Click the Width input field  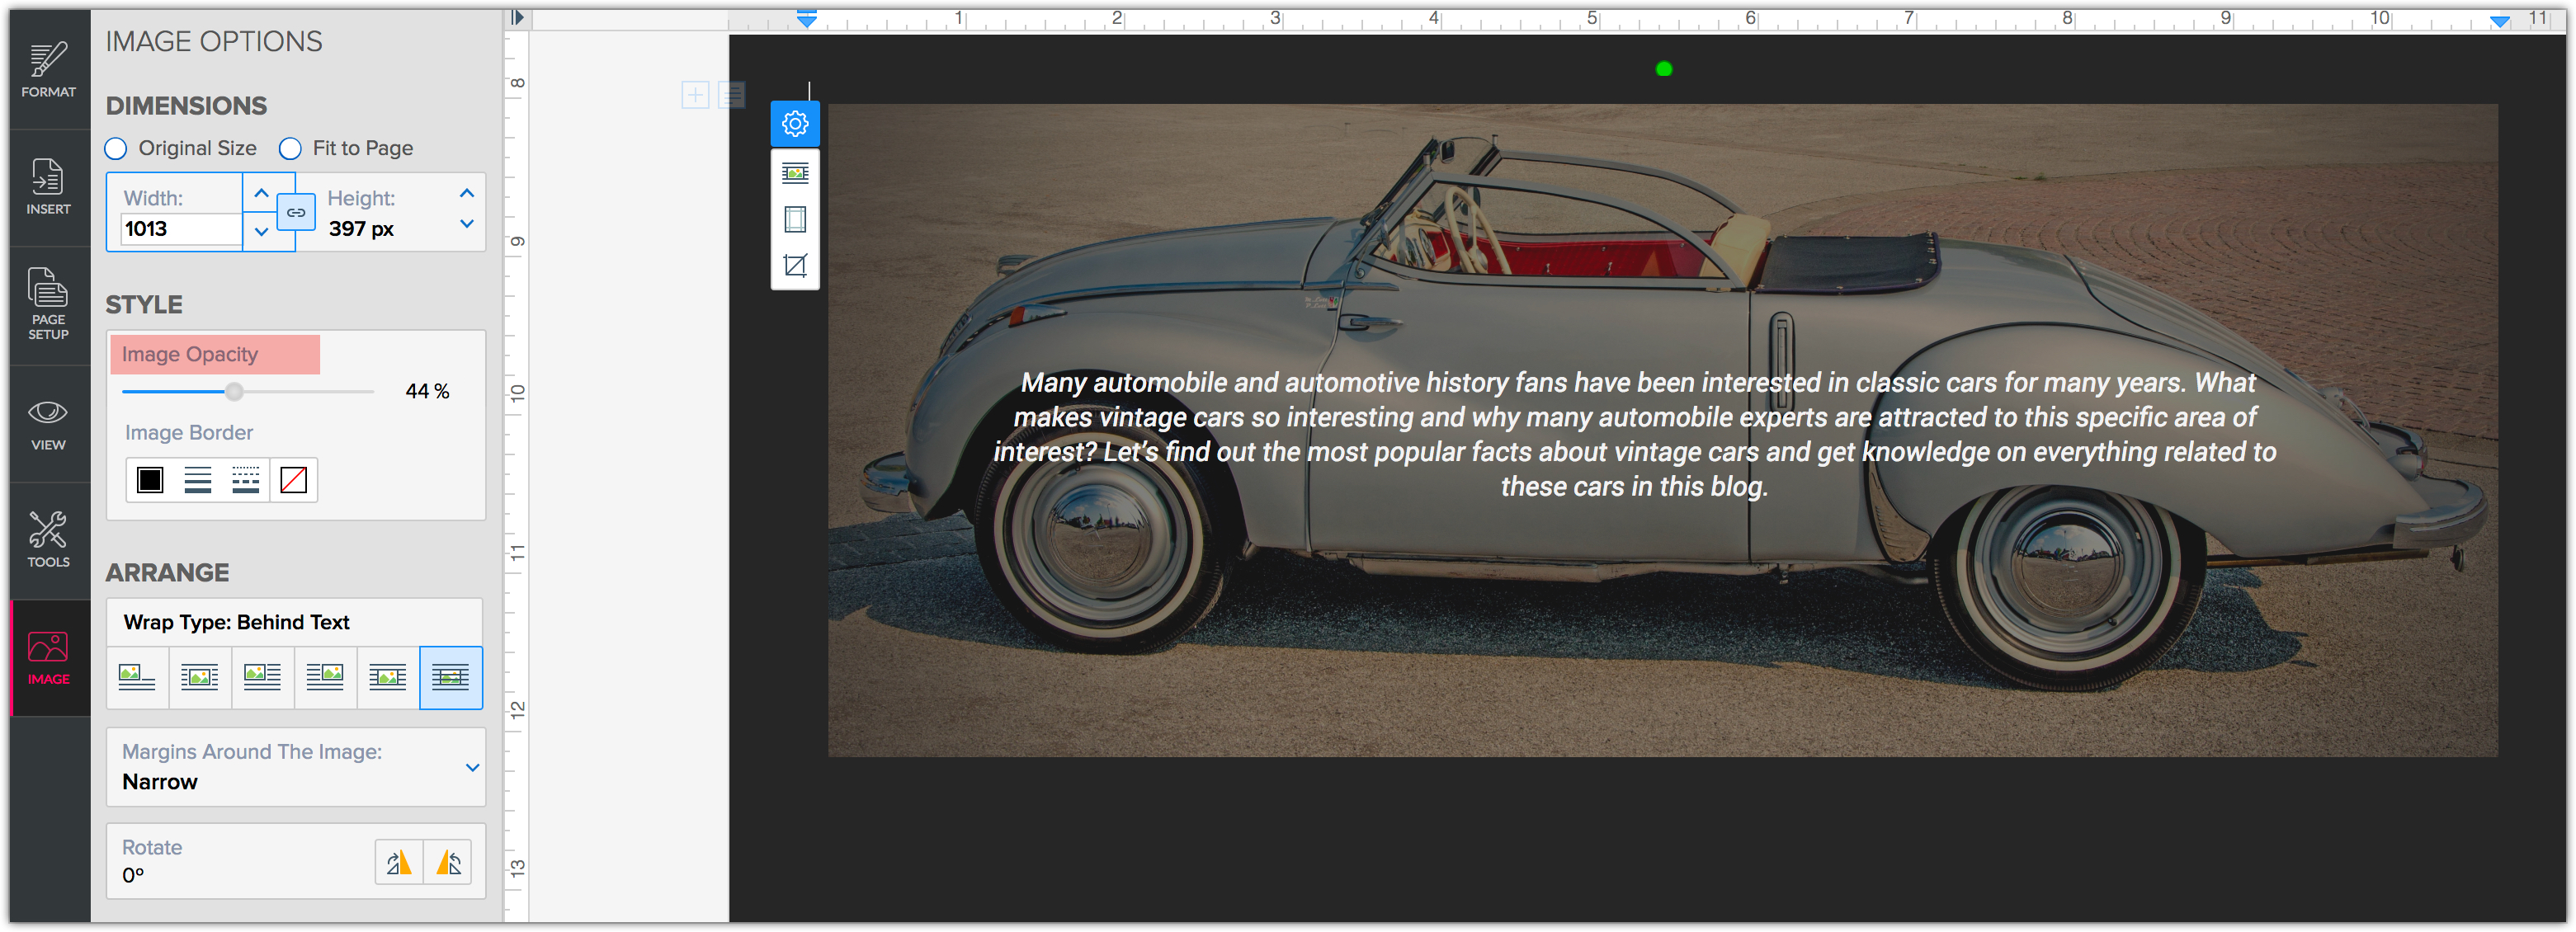[180, 229]
